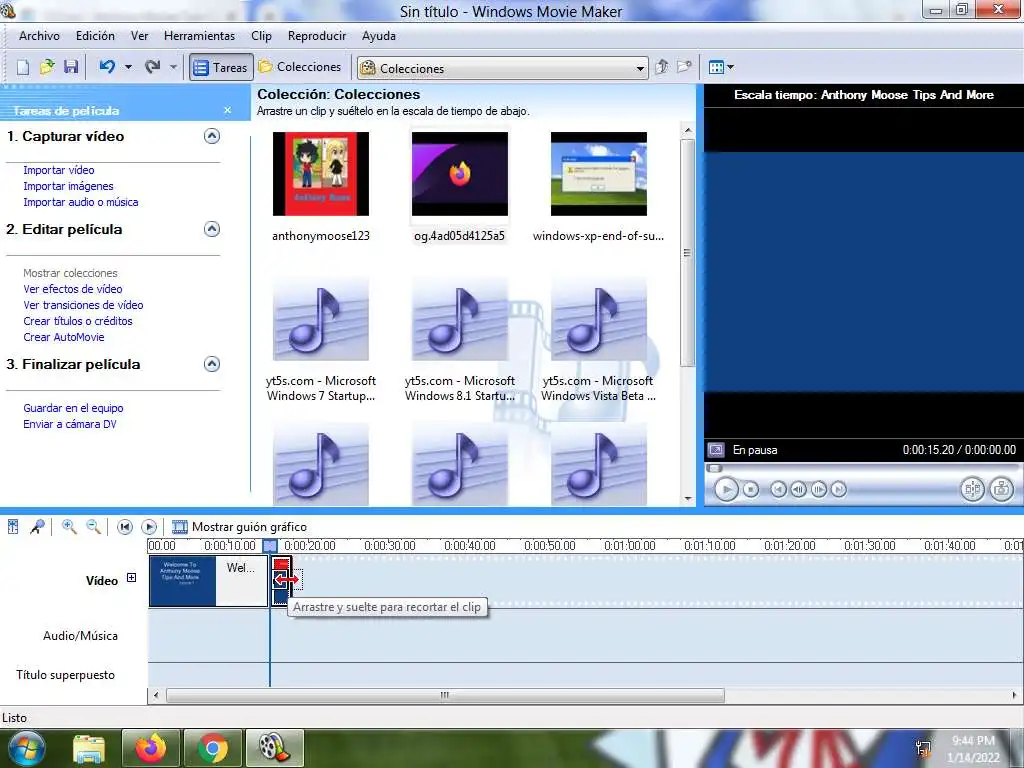Open the Ayuda menu
1024x768 pixels.
379,36
